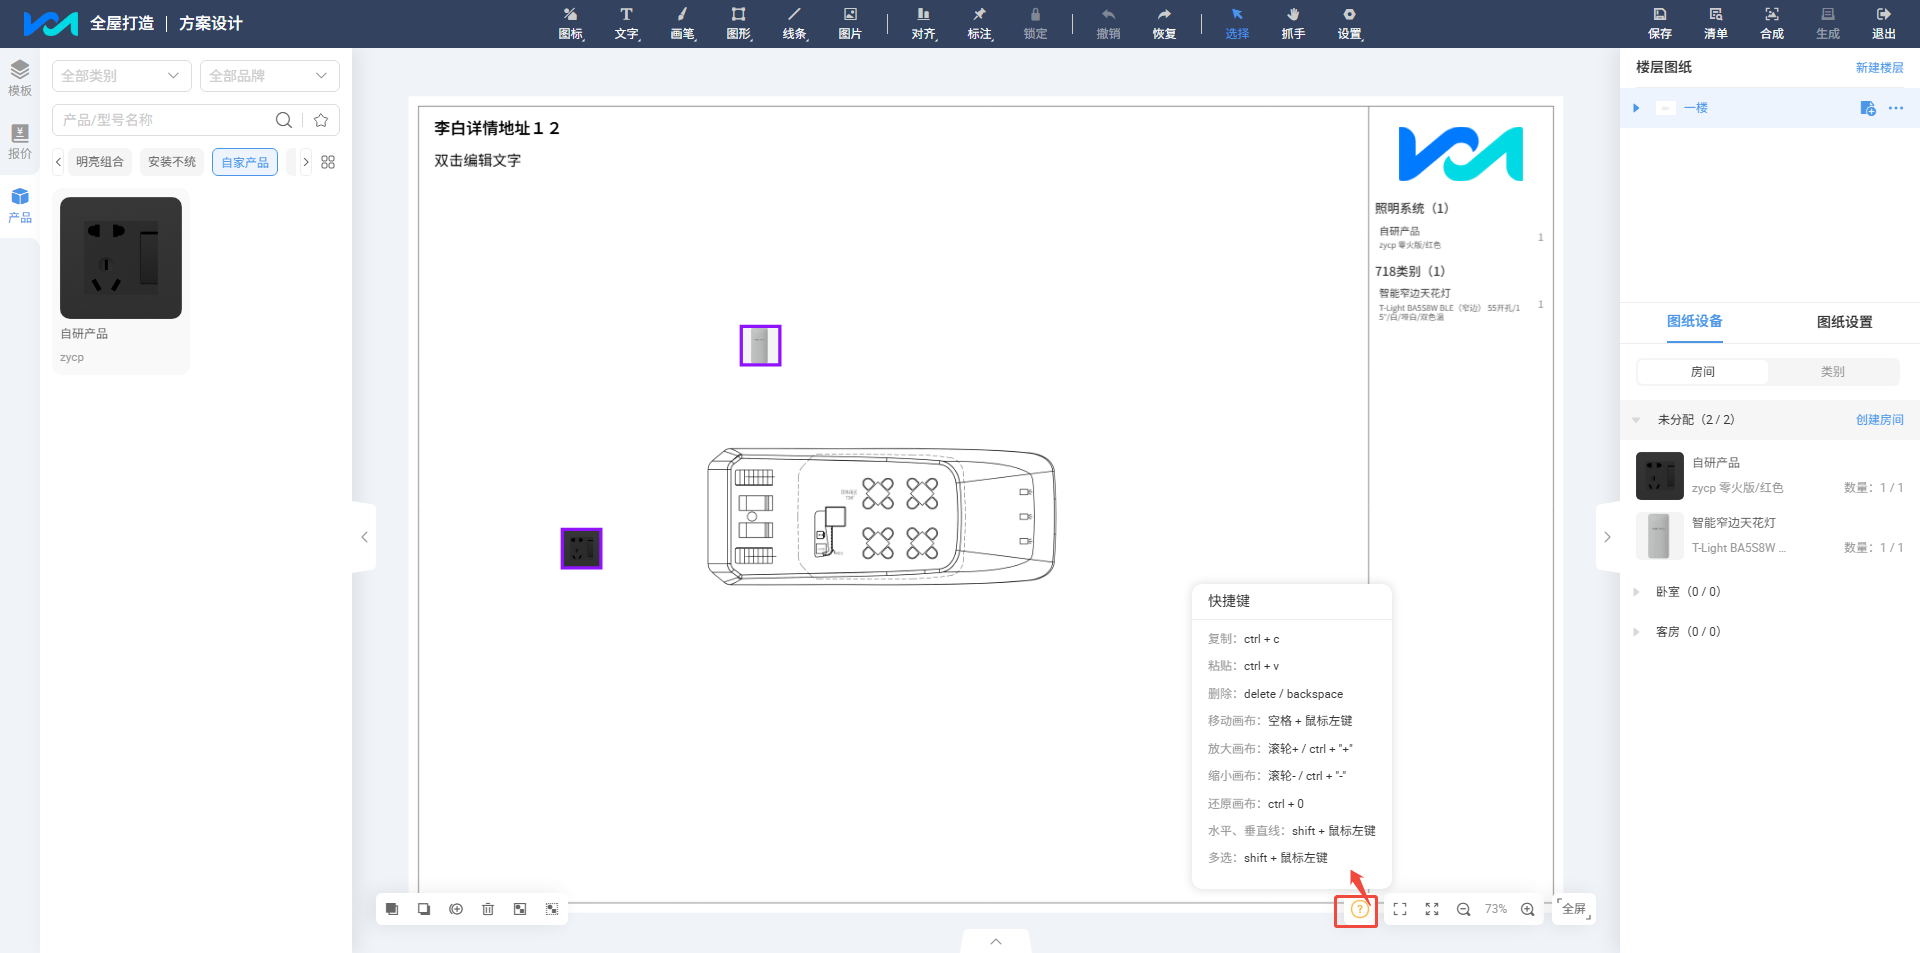Expand the 卧室 room group
Viewport: 1920px width, 953px height.
point(1636,592)
